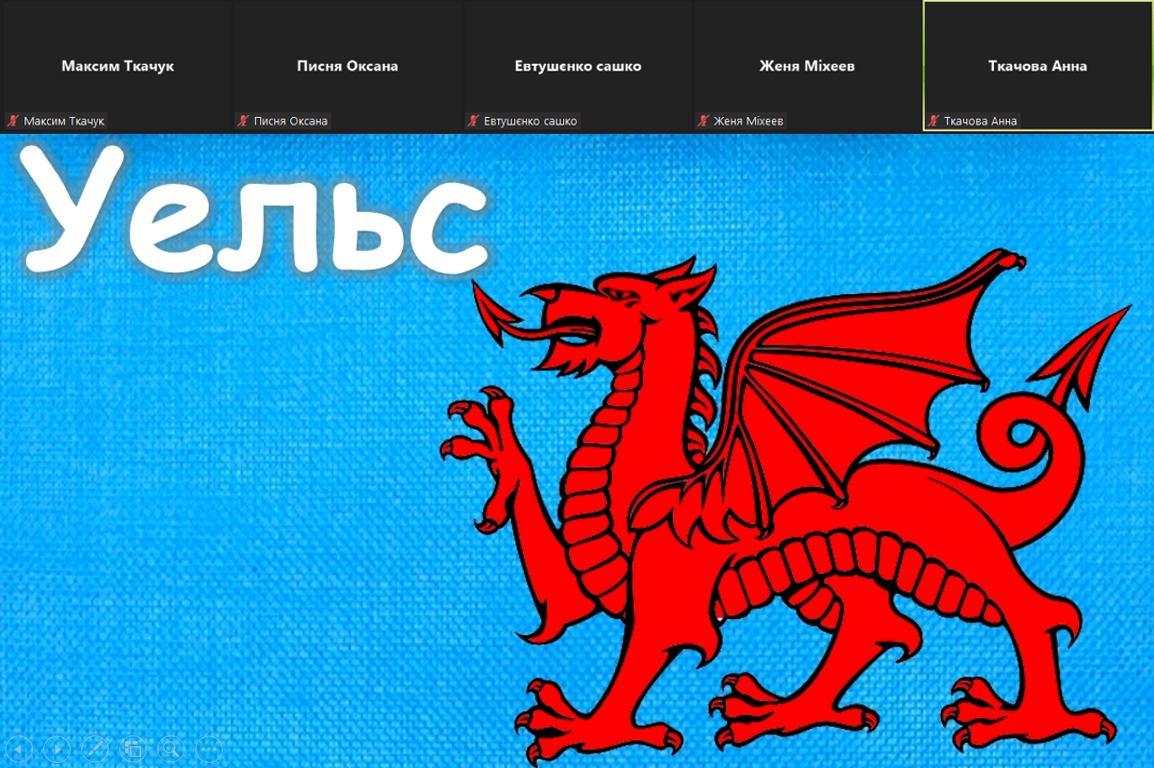Click the Уельс slide title text
This screenshot has width=1154, height=768.
255,214
